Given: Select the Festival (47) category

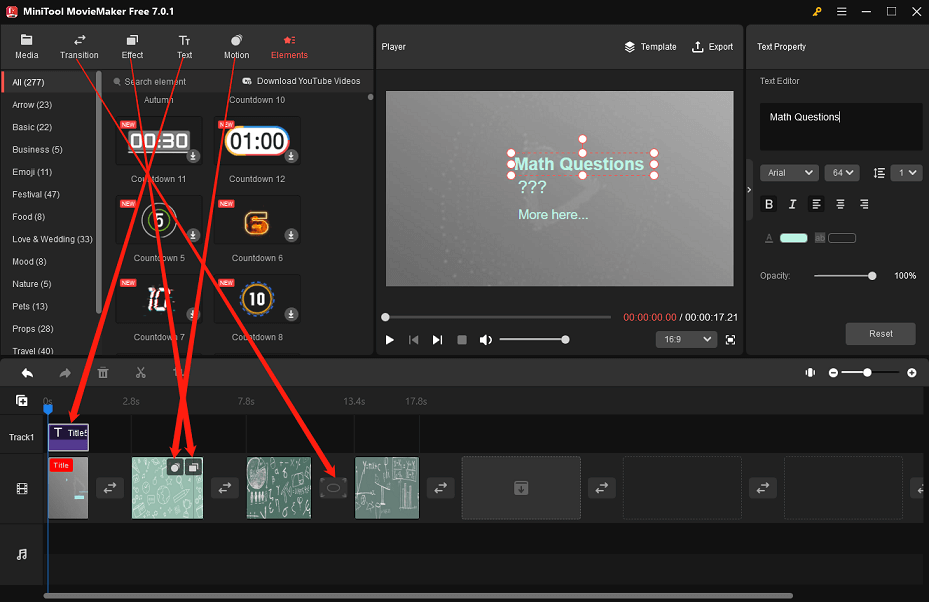Looking at the screenshot, I should click(x=36, y=194).
